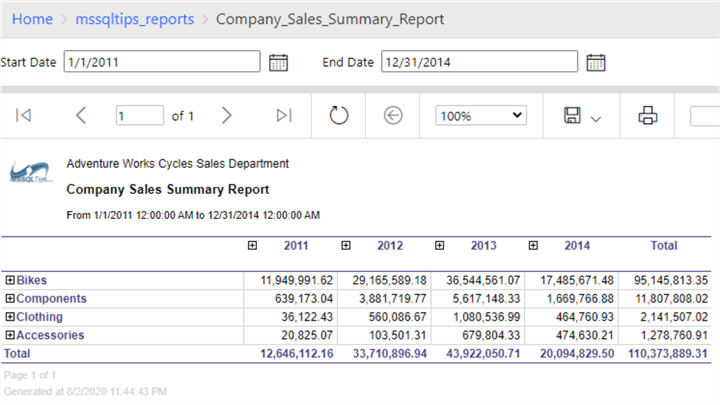720x405 pixels.
Task: Click the Start Date text field
Action: (x=160, y=63)
